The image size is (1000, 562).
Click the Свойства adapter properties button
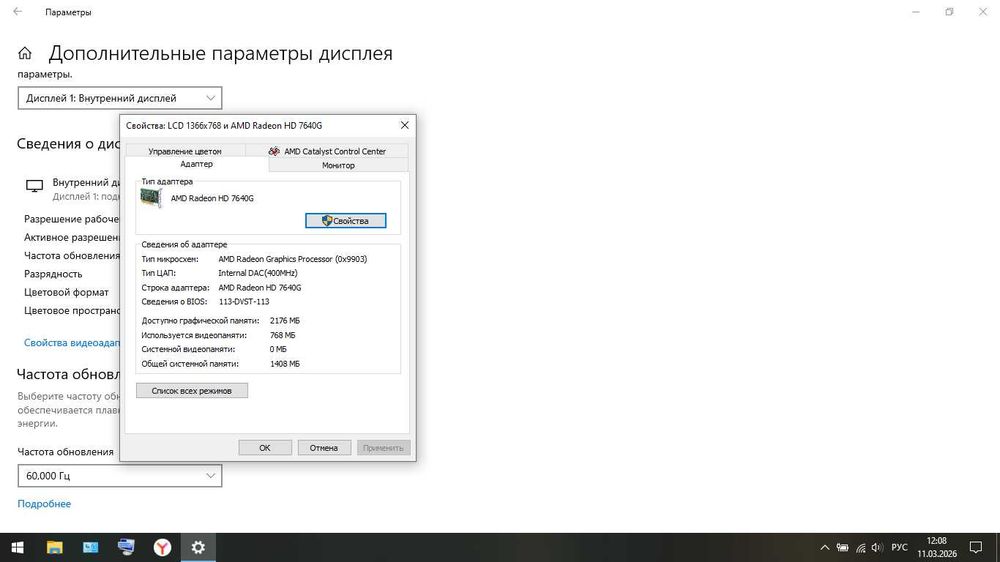coord(346,221)
